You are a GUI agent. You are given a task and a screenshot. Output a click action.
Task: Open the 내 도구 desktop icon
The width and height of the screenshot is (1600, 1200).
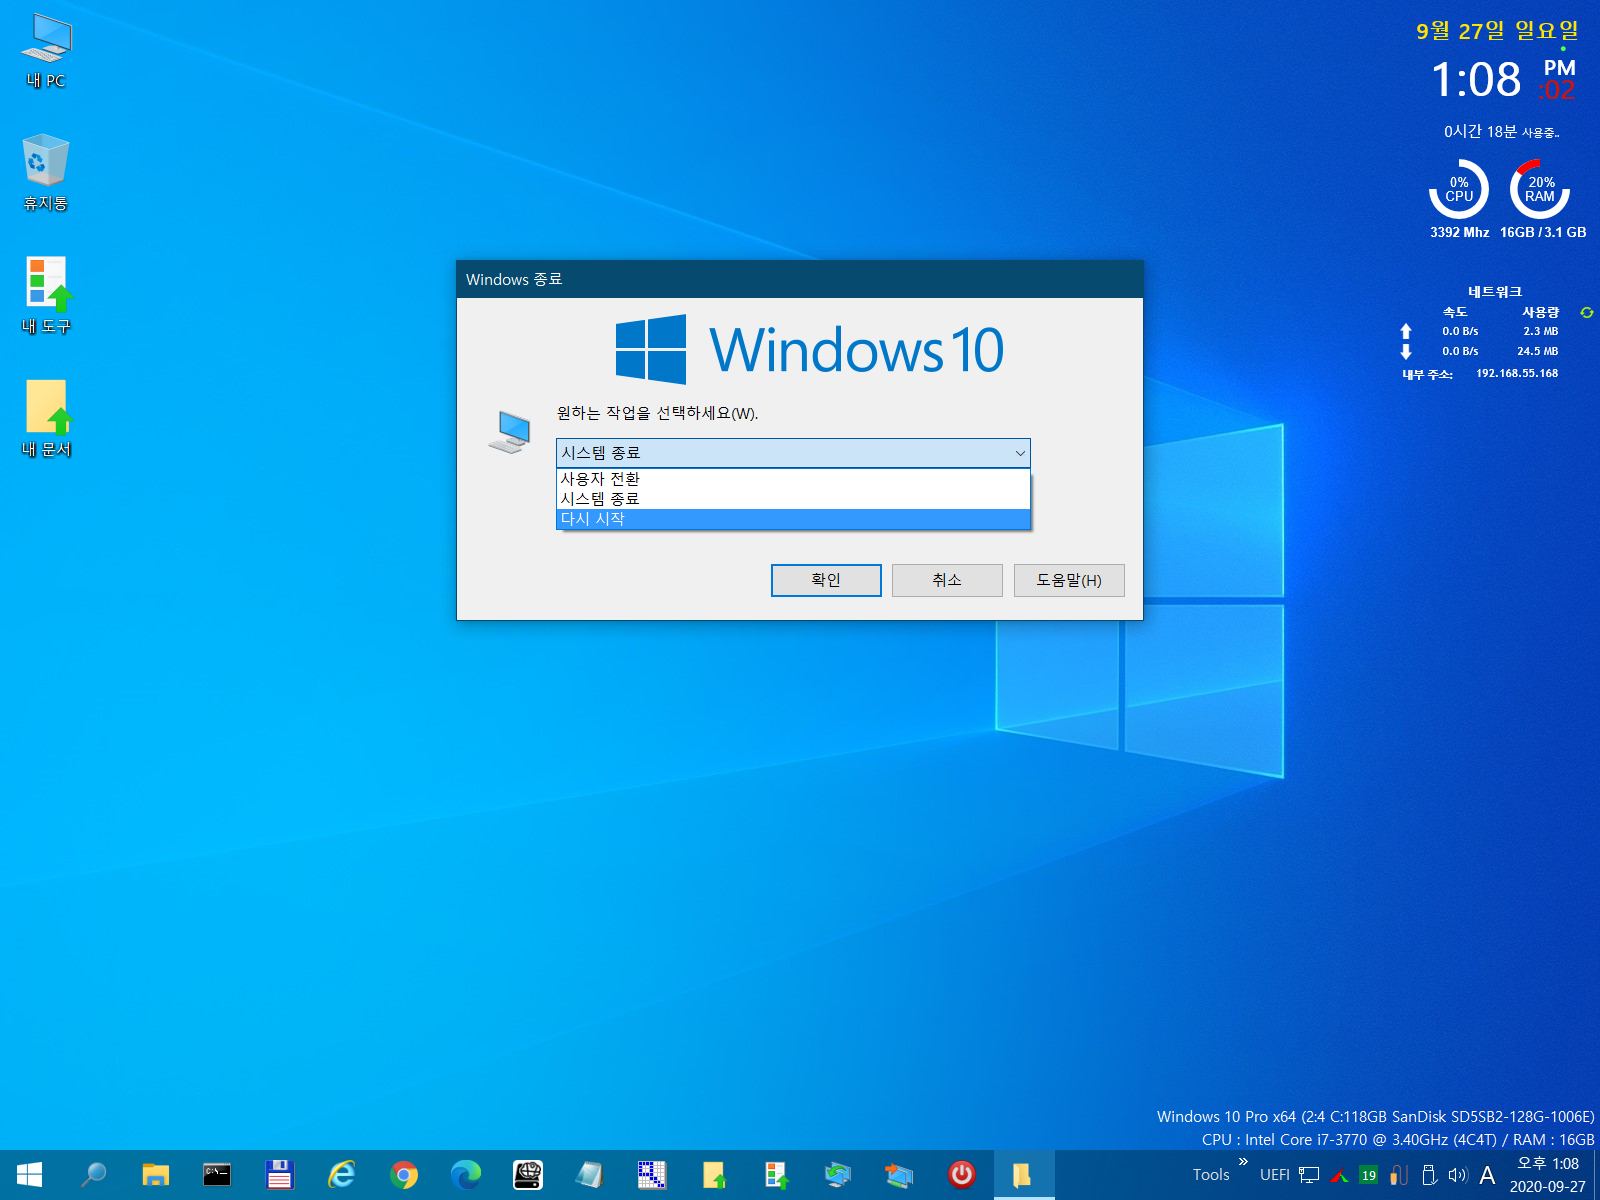click(46, 296)
